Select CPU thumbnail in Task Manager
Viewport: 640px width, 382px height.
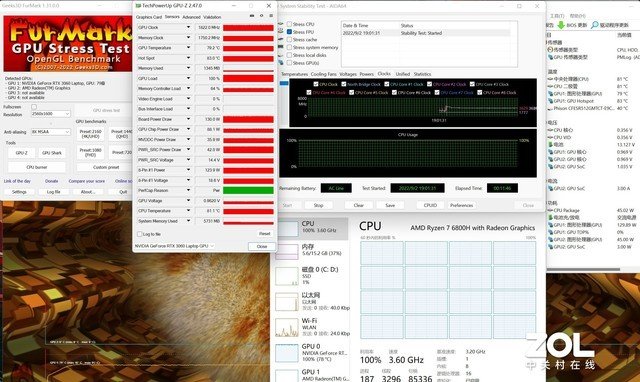coord(287,229)
